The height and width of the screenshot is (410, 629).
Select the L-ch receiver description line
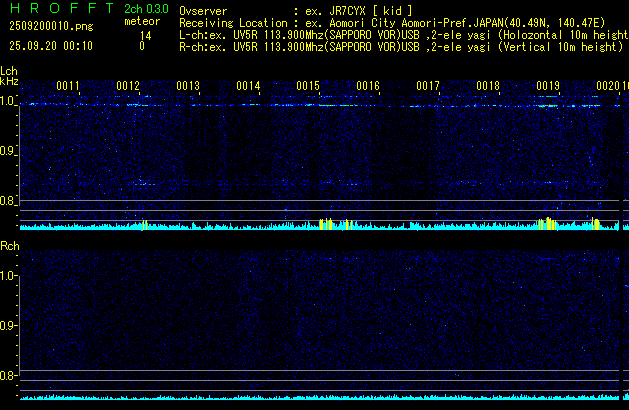pos(403,34)
